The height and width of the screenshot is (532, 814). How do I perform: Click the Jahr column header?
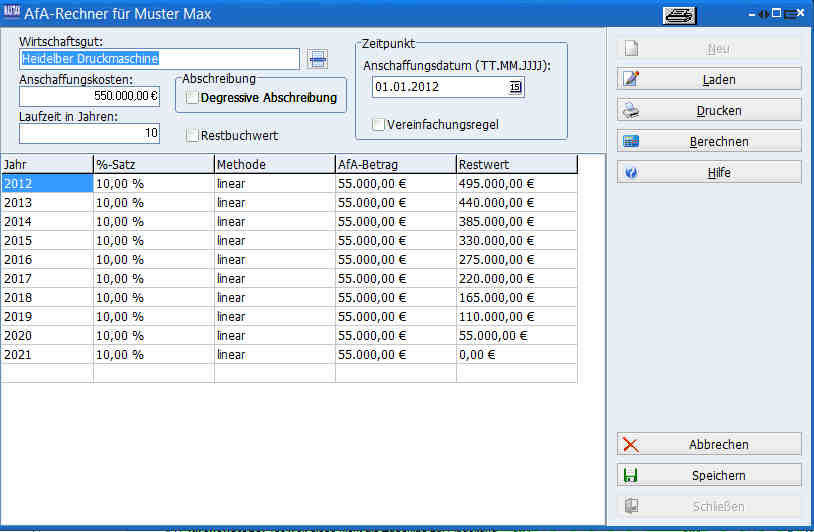46,164
